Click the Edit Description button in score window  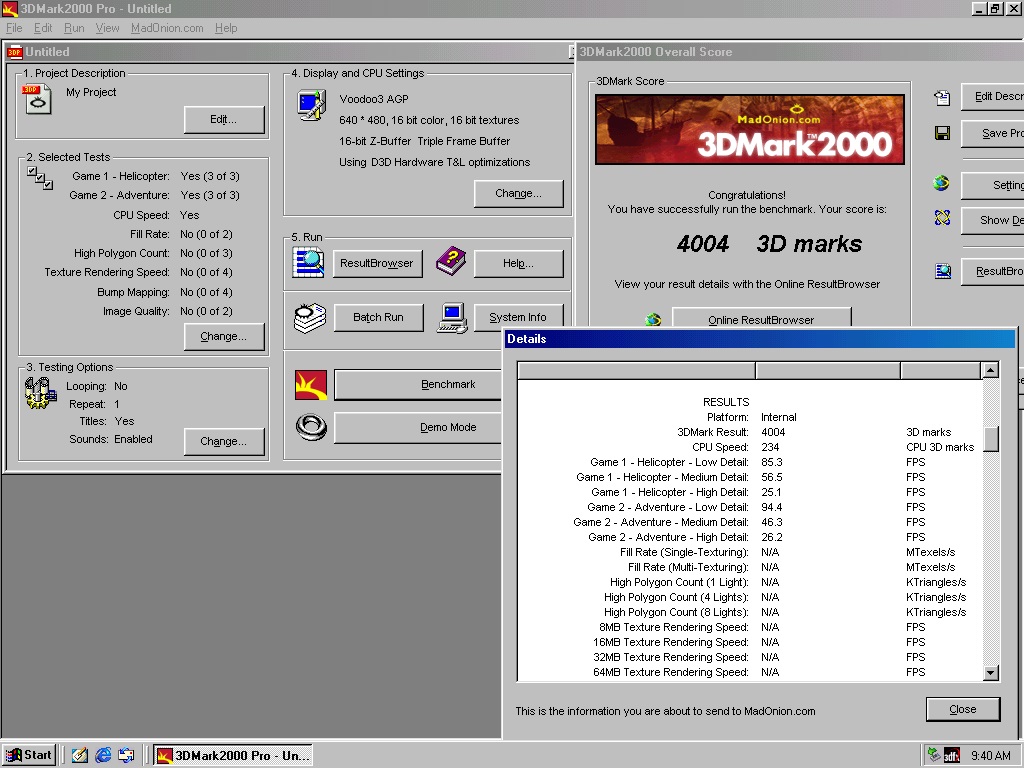(993, 97)
